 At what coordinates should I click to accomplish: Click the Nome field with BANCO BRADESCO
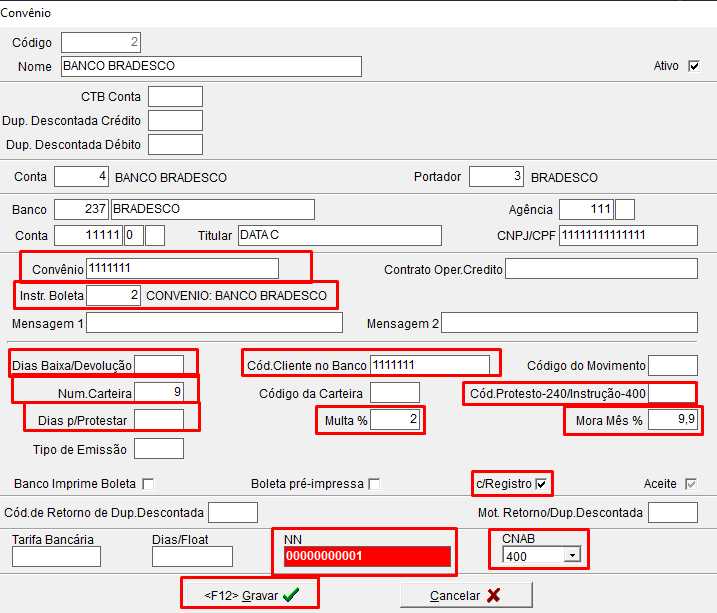(210, 66)
